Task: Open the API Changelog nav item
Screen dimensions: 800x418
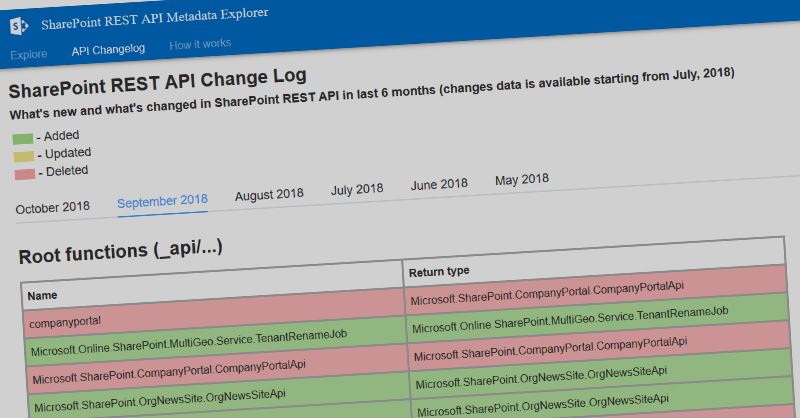Action: (x=108, y=49)
